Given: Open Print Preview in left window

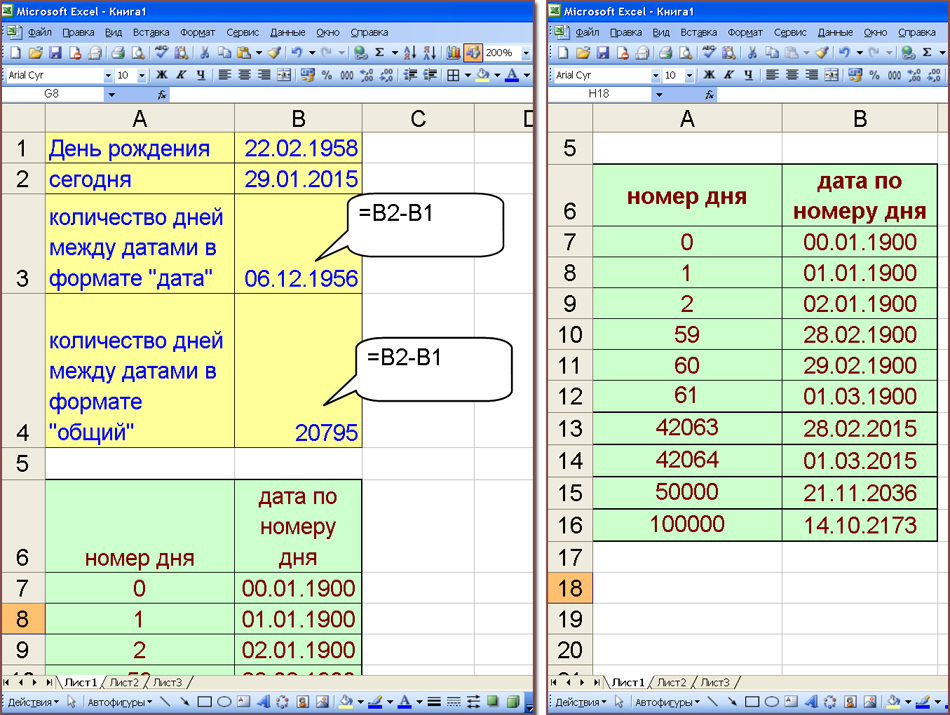Looking at the screenshot, I should coord(138,53).
